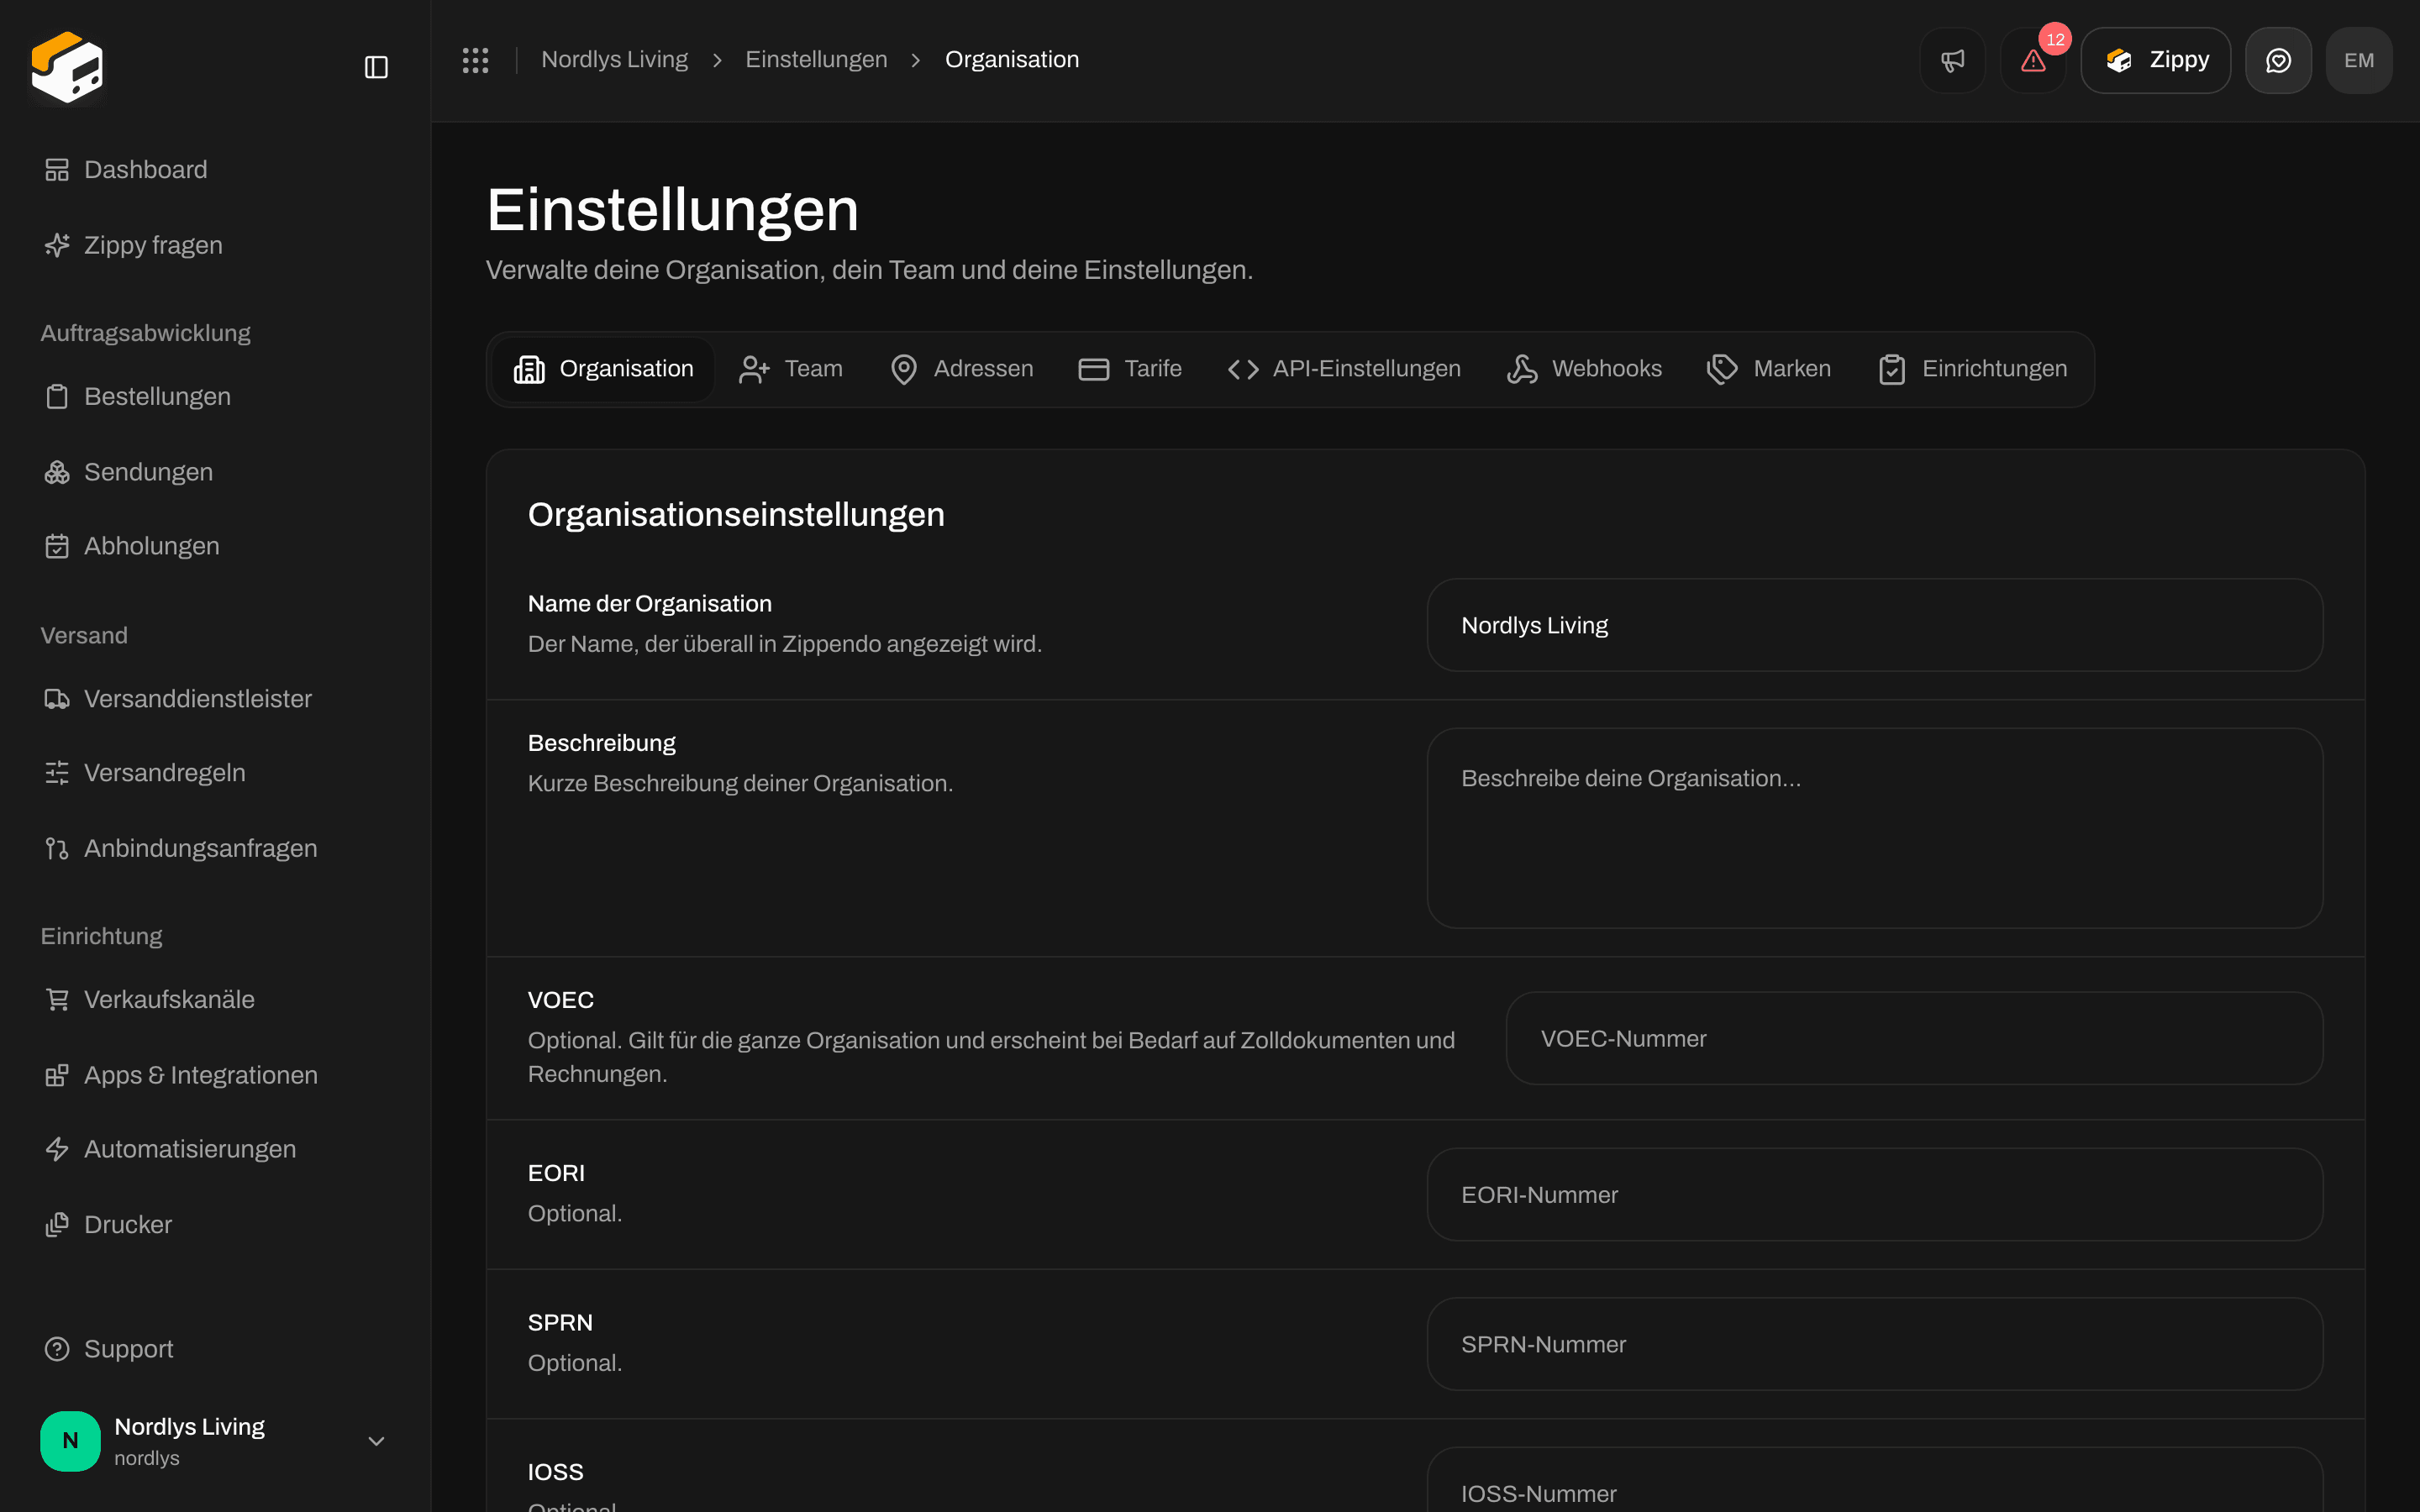Click the VOEC-Nummer input field
Screen dimensions: 2420x1512
pyautogui.click(x=1914, y=1038)
